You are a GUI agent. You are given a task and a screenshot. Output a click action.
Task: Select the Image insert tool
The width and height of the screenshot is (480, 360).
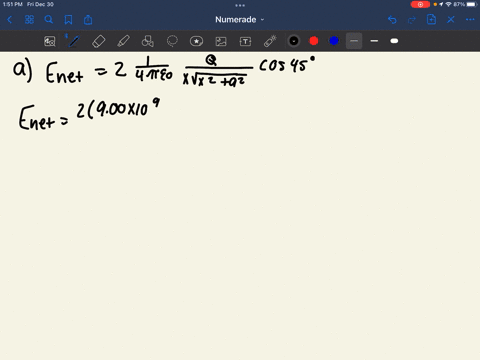pyautogui.click(x=221, y=41)
